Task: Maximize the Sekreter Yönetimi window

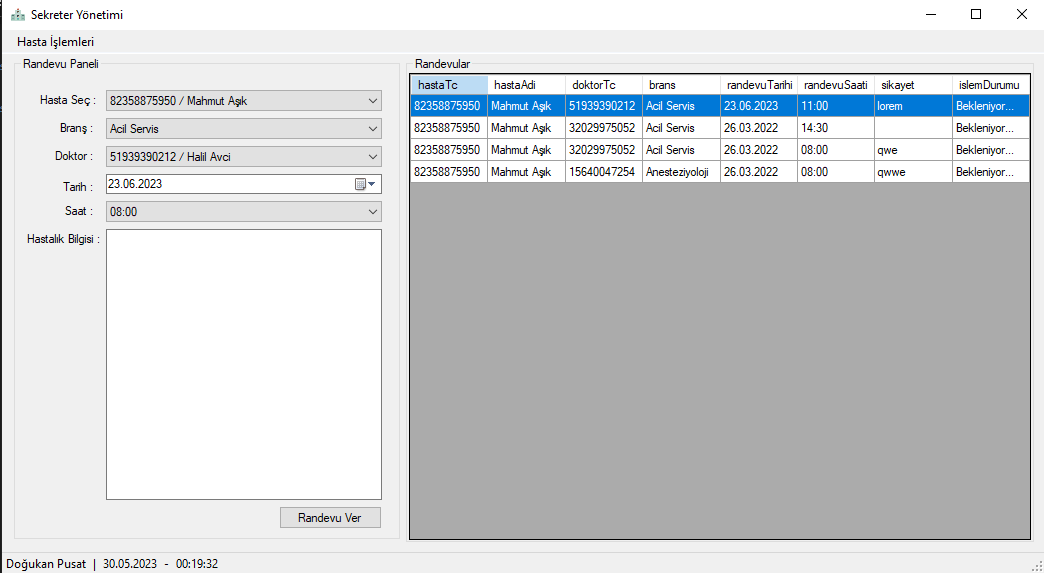Action: click(976, 15)
